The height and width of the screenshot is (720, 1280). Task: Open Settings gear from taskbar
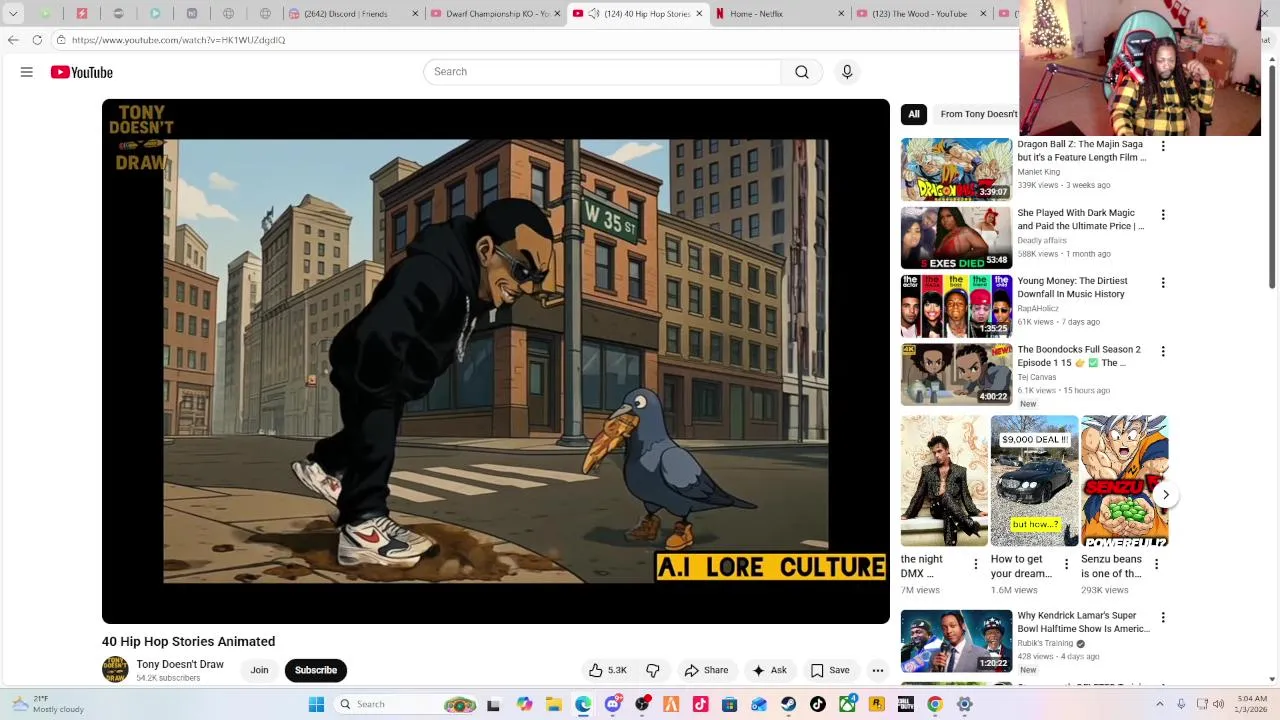[x=965, y=704]
